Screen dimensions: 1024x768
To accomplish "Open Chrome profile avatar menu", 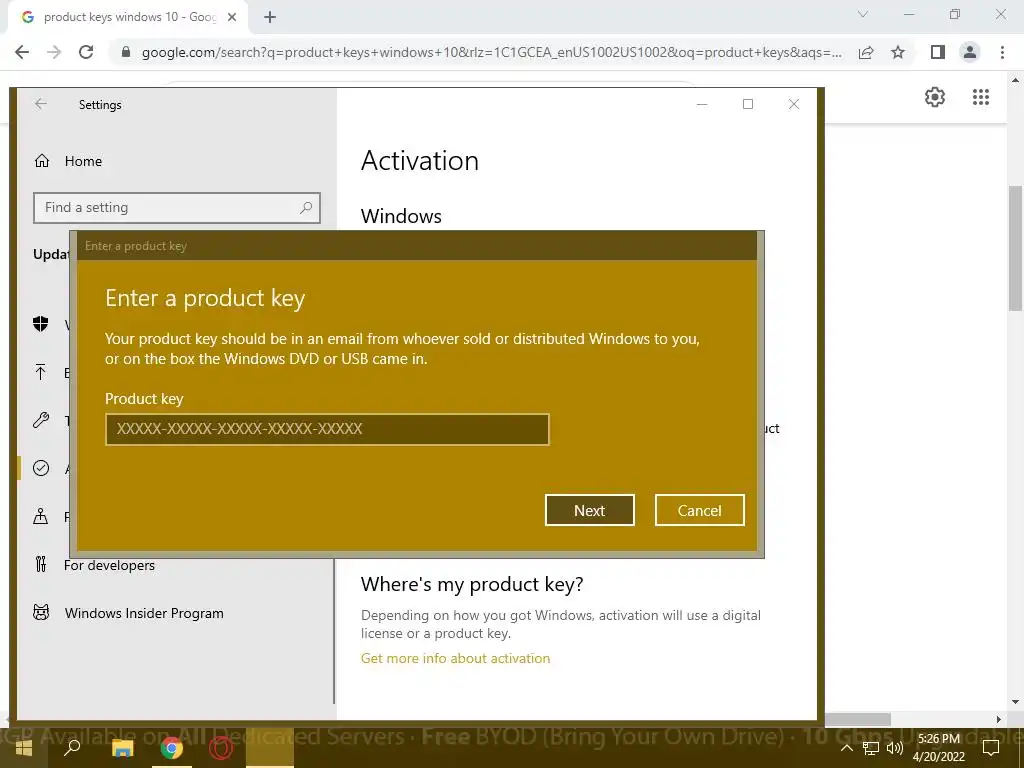I will coord(970,52).
